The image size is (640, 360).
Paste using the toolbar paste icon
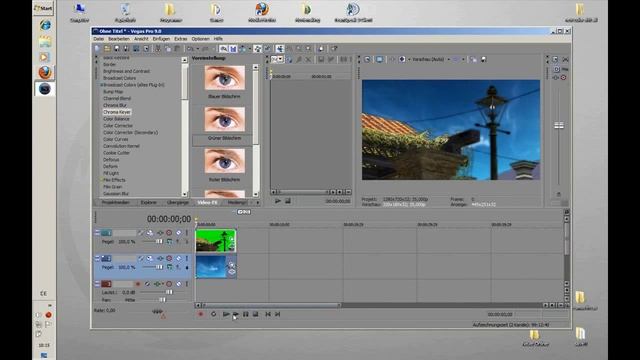[x=177, y=49]
